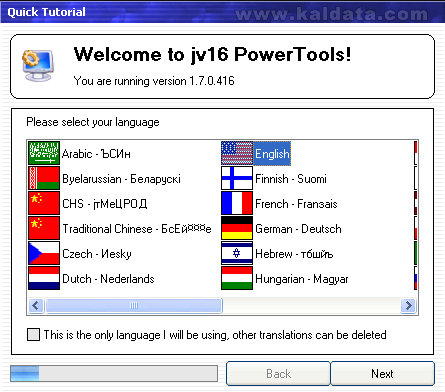Select the highlighted 'English' language label
Screen dimensions: 445x392
point(272,154)
